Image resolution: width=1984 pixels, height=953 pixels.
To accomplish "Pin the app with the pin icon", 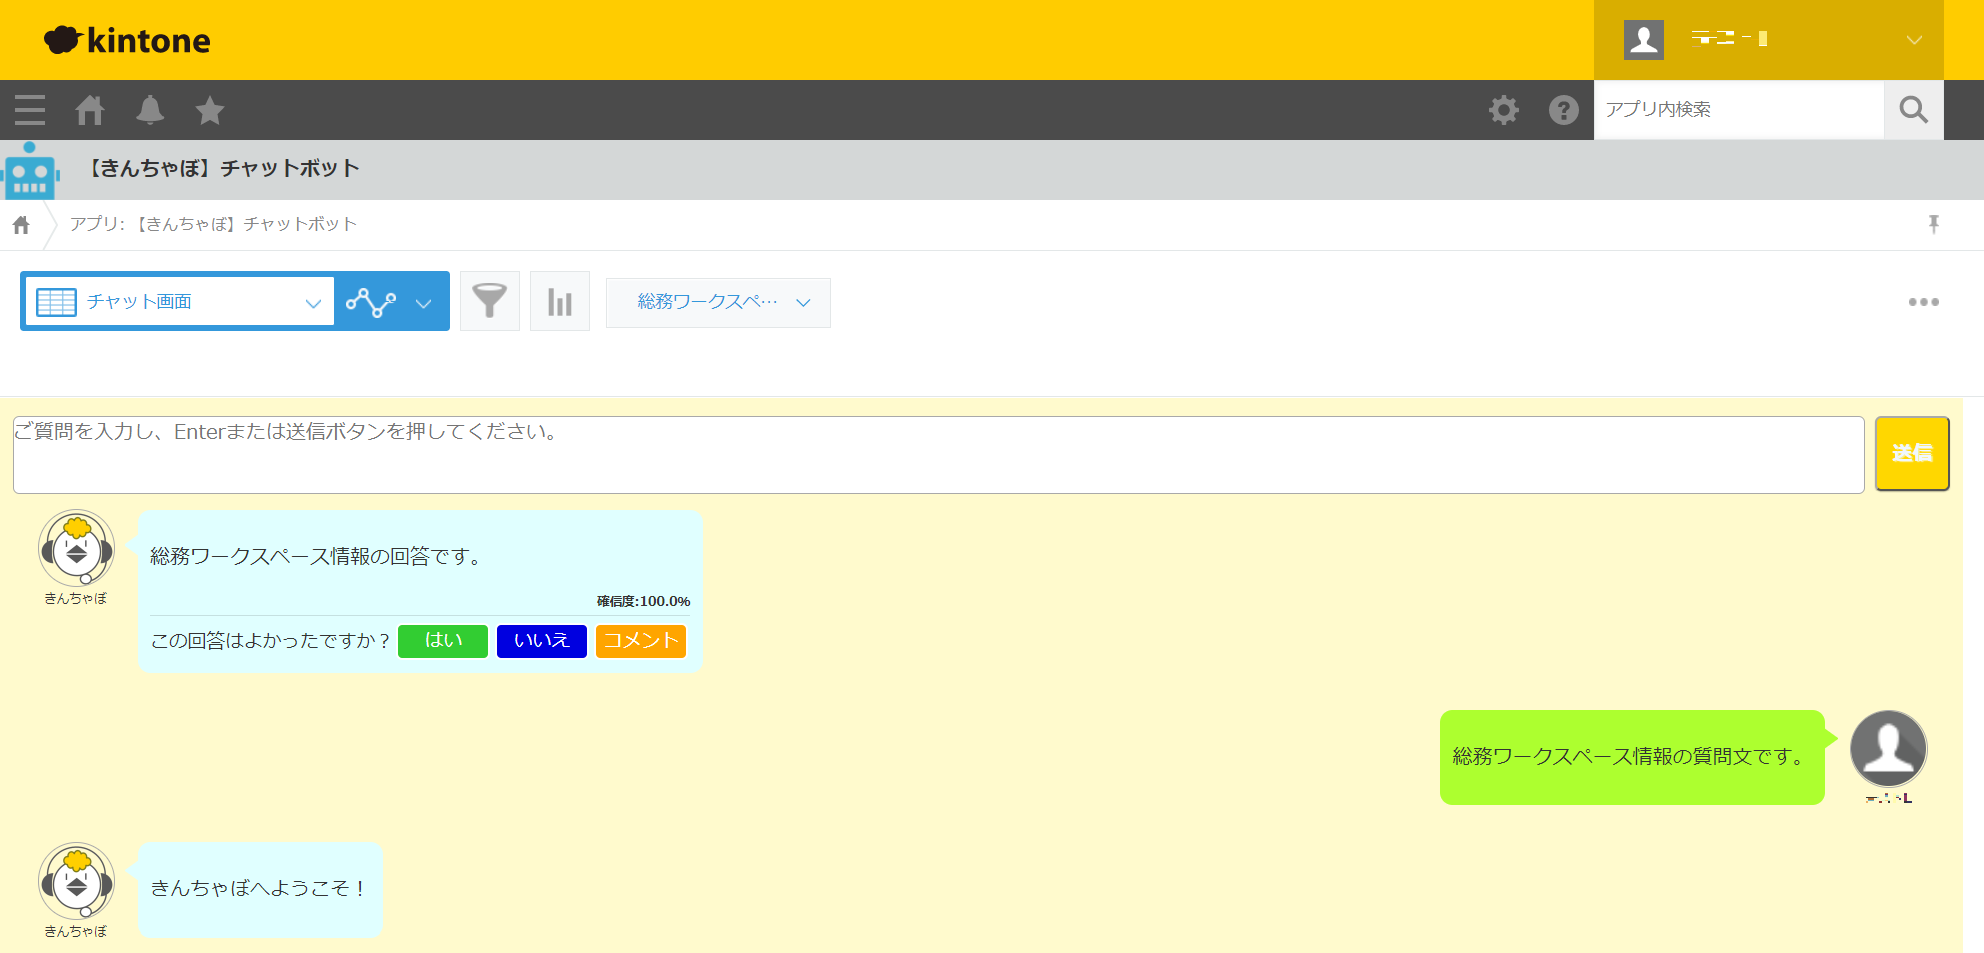I will [x=1933, y=224].
